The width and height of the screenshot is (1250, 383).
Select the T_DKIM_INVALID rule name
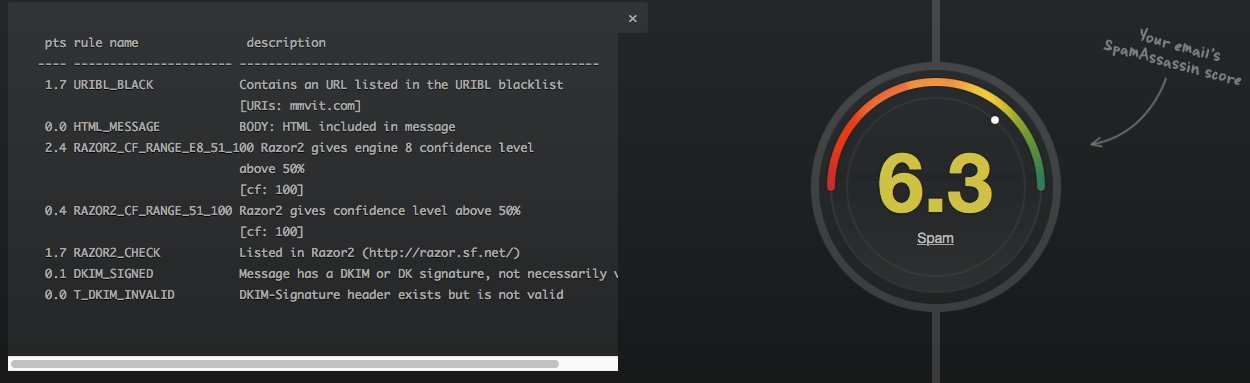click(x=124, y=295)
